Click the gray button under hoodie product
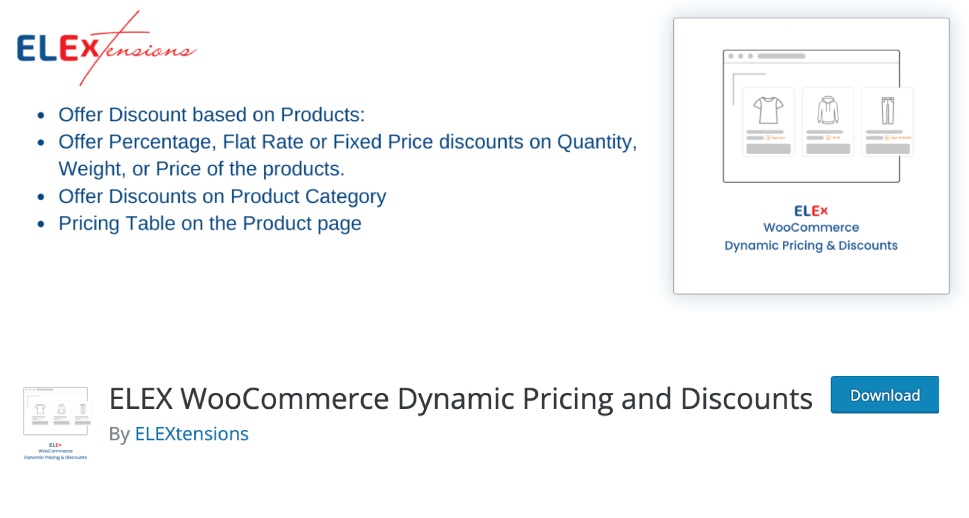Viewport: 969px width, 518px height. pos(828,149)
